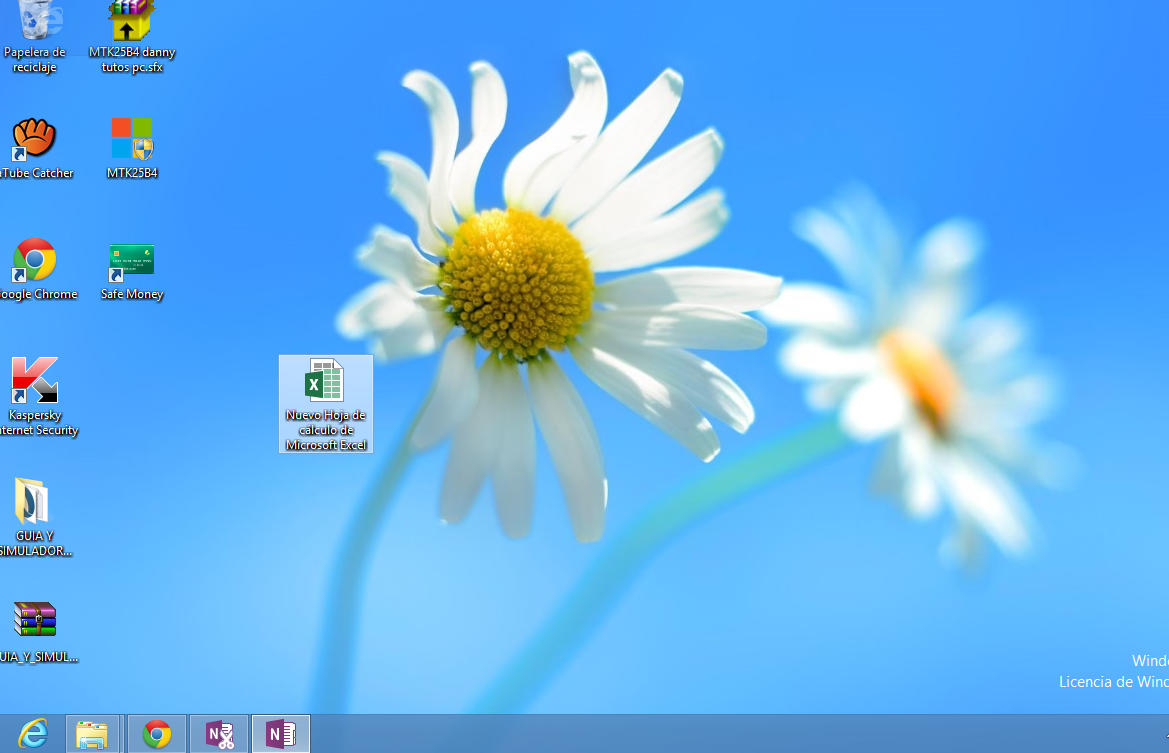Click the Kaspersky Internet Security shortcut
This screenshot has width=1169, height=753.
tap(34, 381)
